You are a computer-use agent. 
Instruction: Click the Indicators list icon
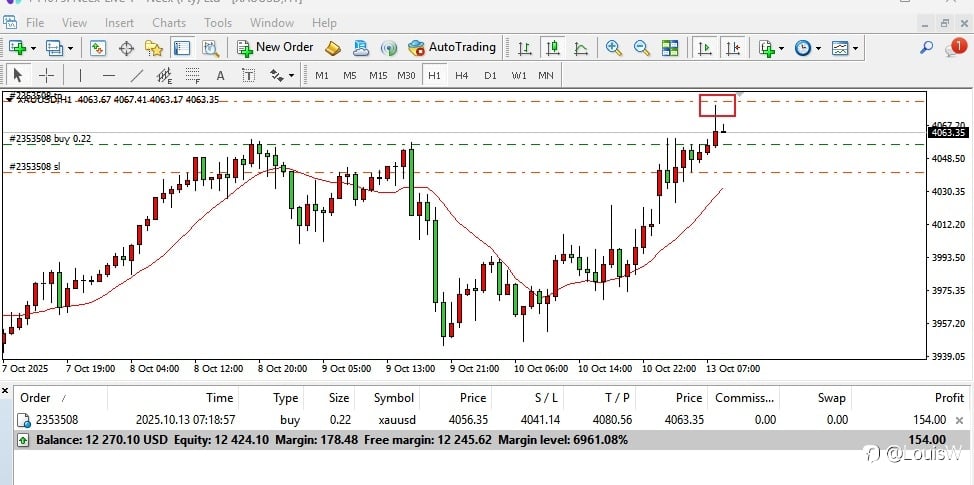767,47
